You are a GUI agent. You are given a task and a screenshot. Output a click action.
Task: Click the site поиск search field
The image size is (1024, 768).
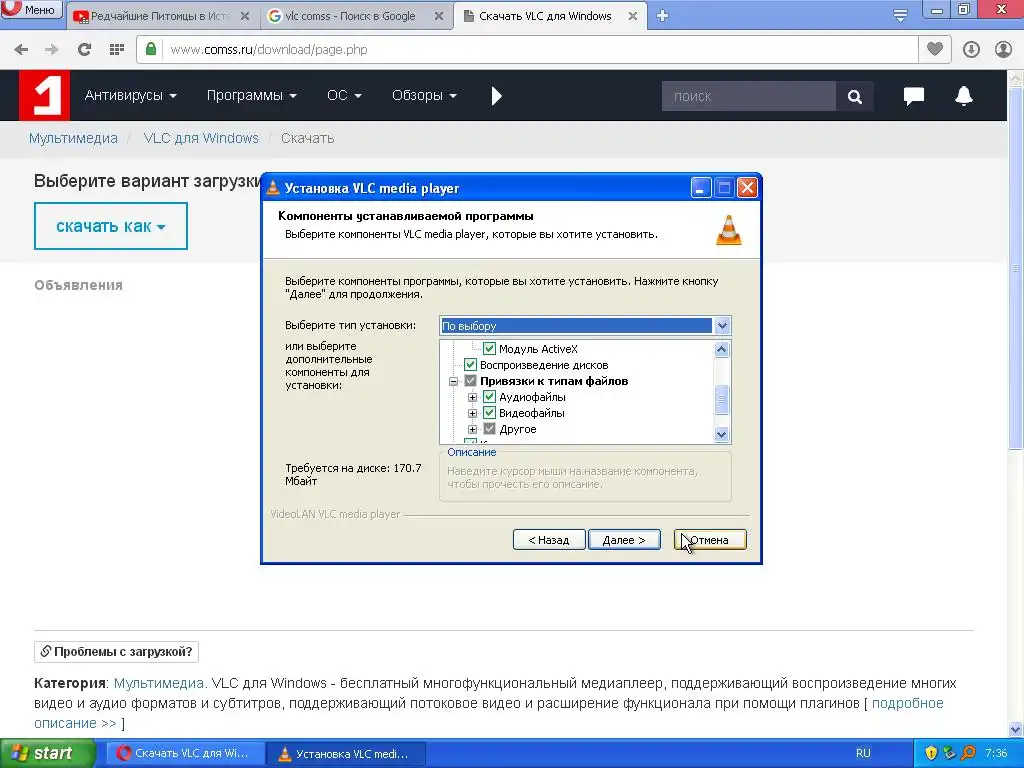[x=748, y=97]
